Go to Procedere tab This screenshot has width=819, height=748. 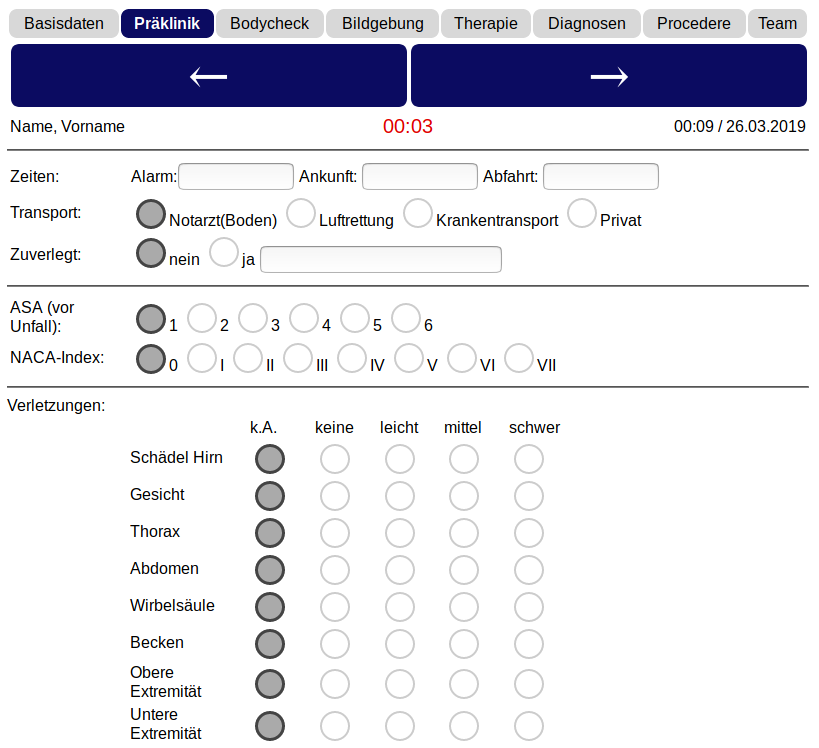(694, 24)
